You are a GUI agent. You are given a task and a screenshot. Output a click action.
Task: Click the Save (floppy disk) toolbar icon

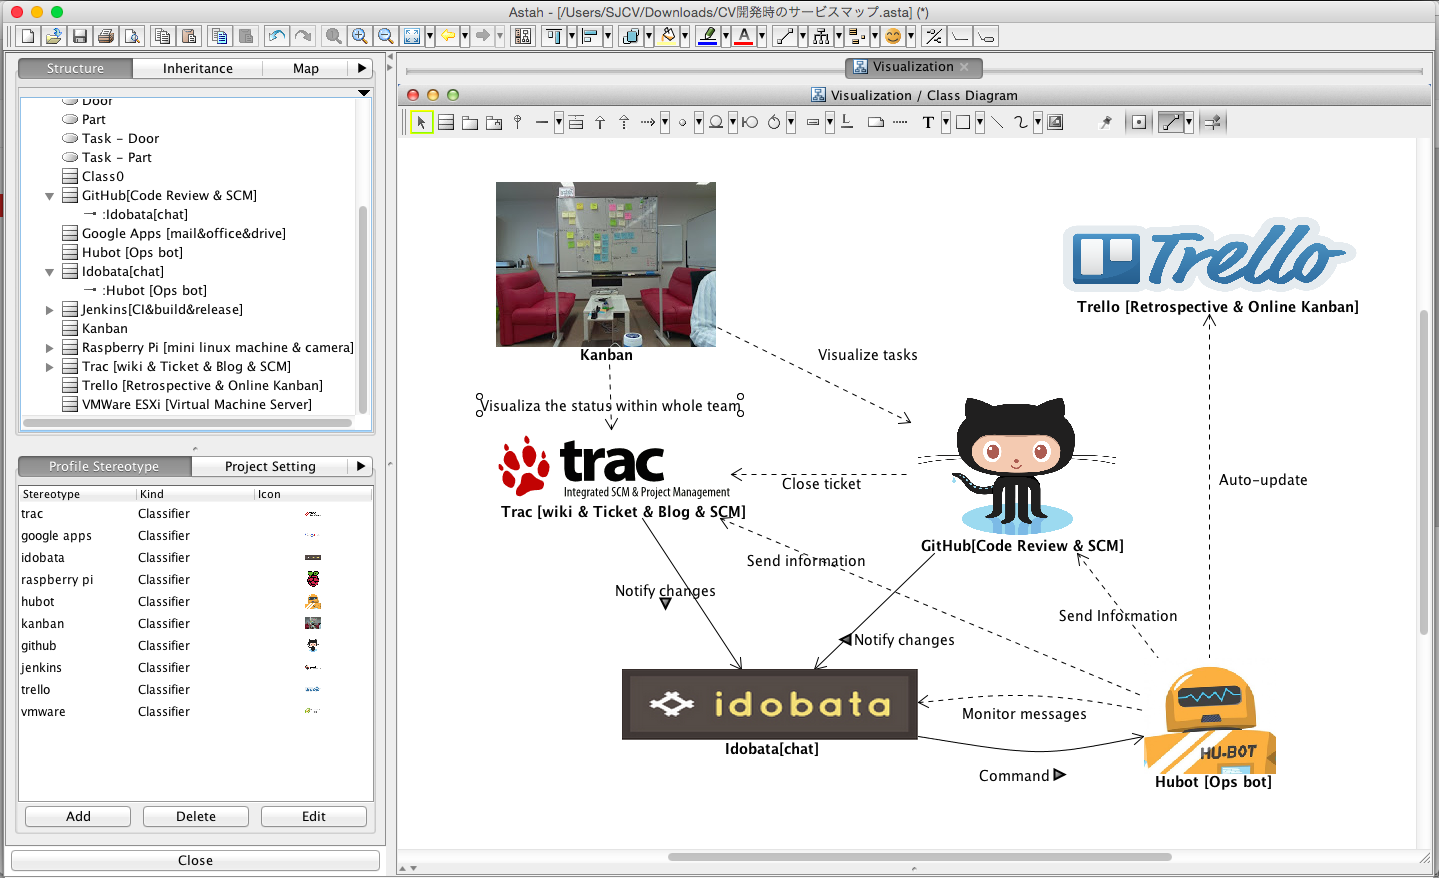tap(80, 36)
